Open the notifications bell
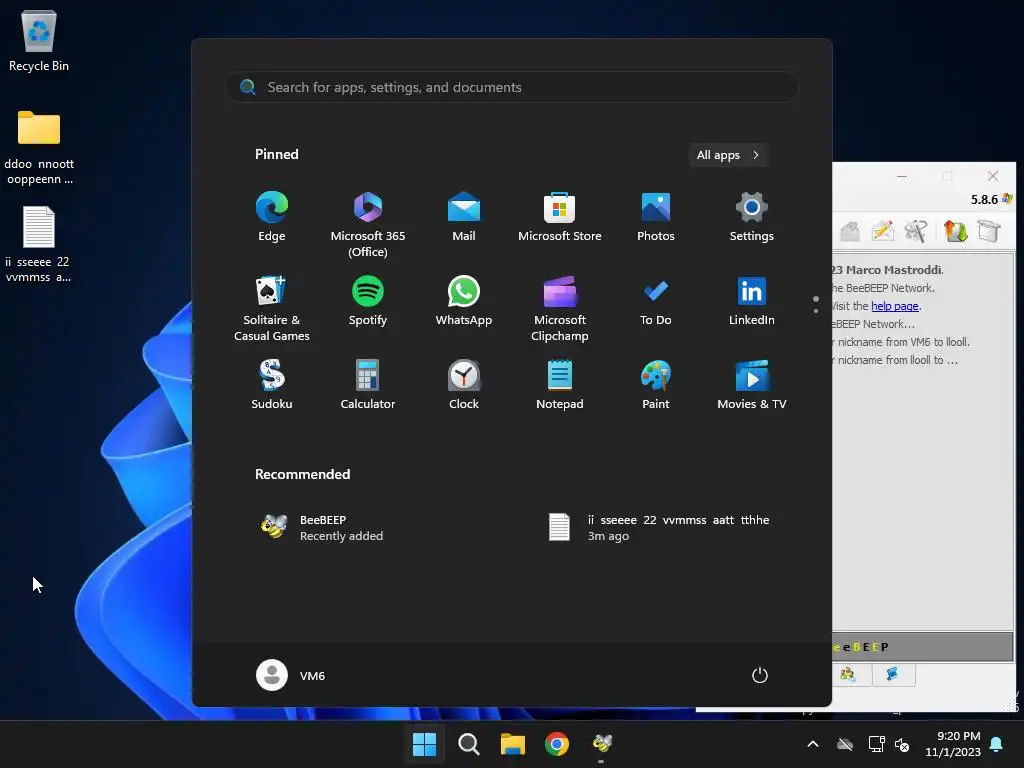 pos(997,744)
